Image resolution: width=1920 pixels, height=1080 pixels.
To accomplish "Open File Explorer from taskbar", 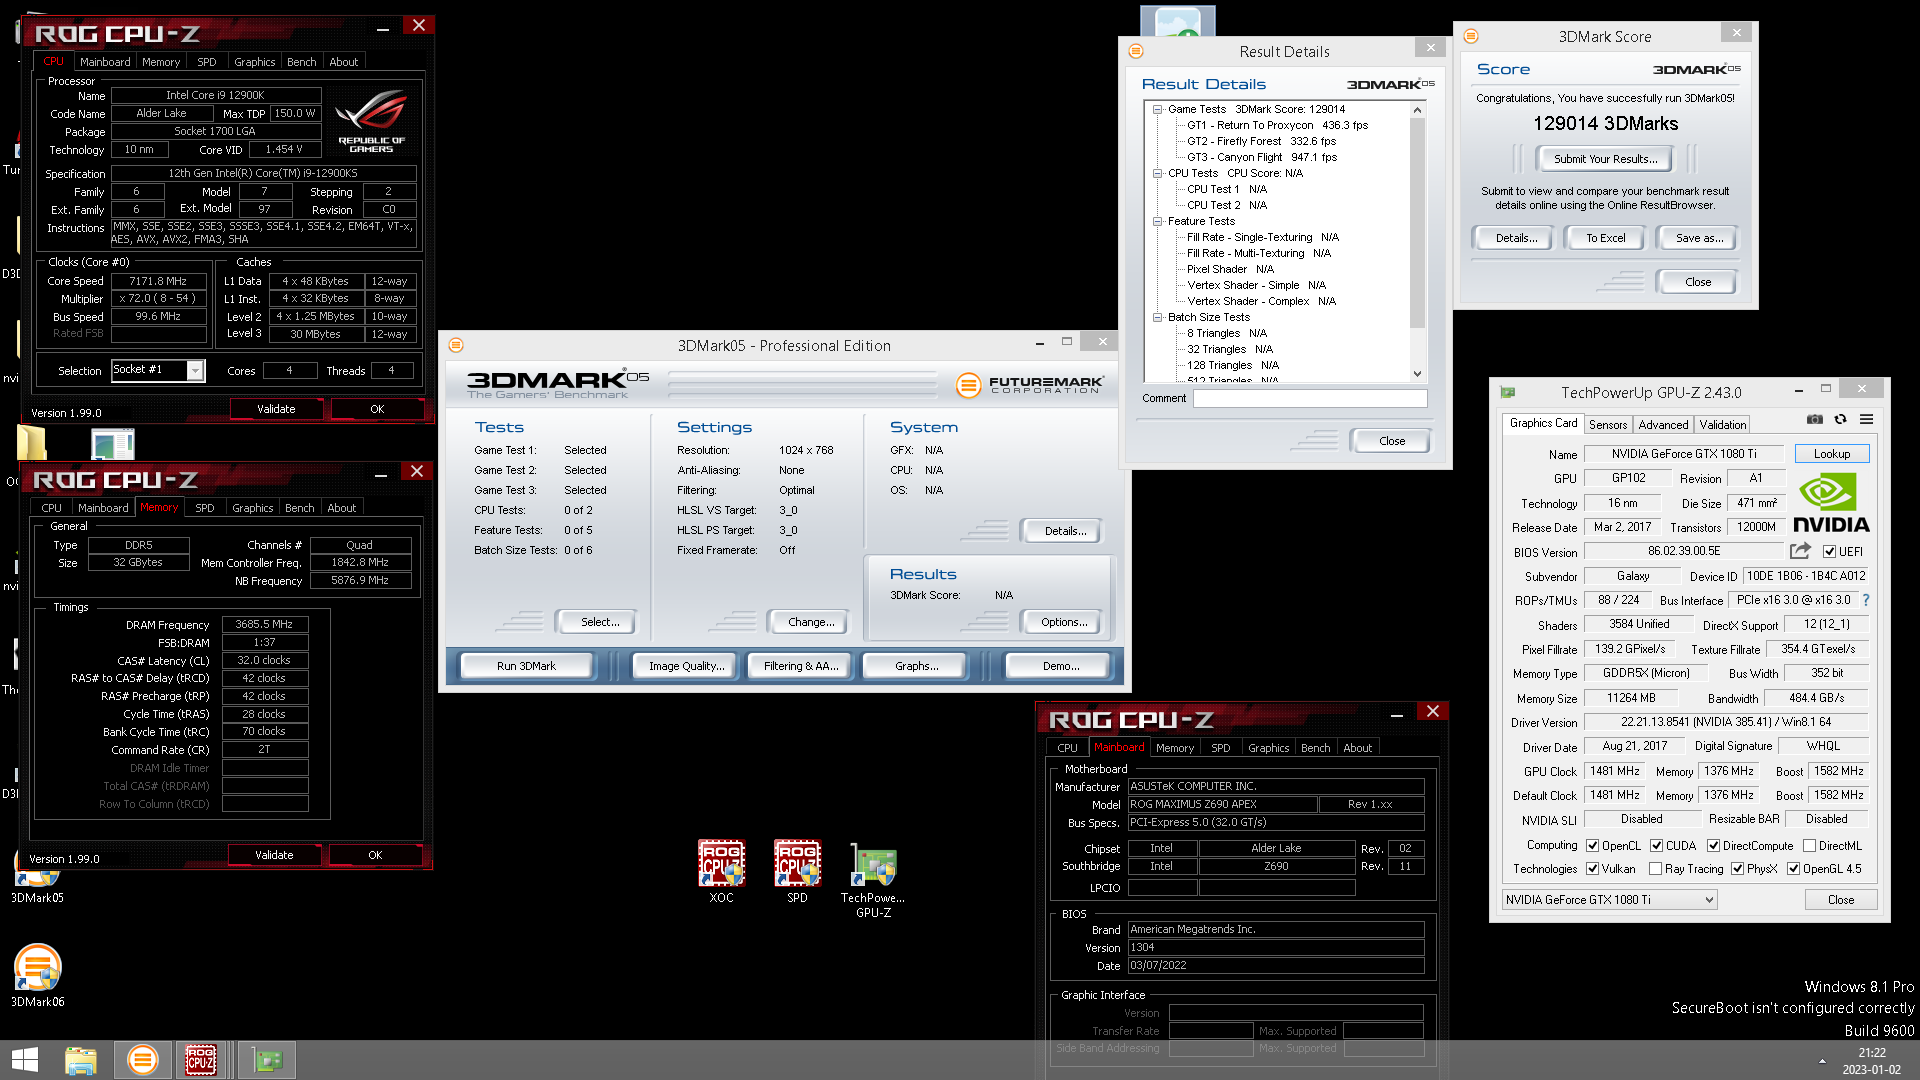I will point(80,1060).
